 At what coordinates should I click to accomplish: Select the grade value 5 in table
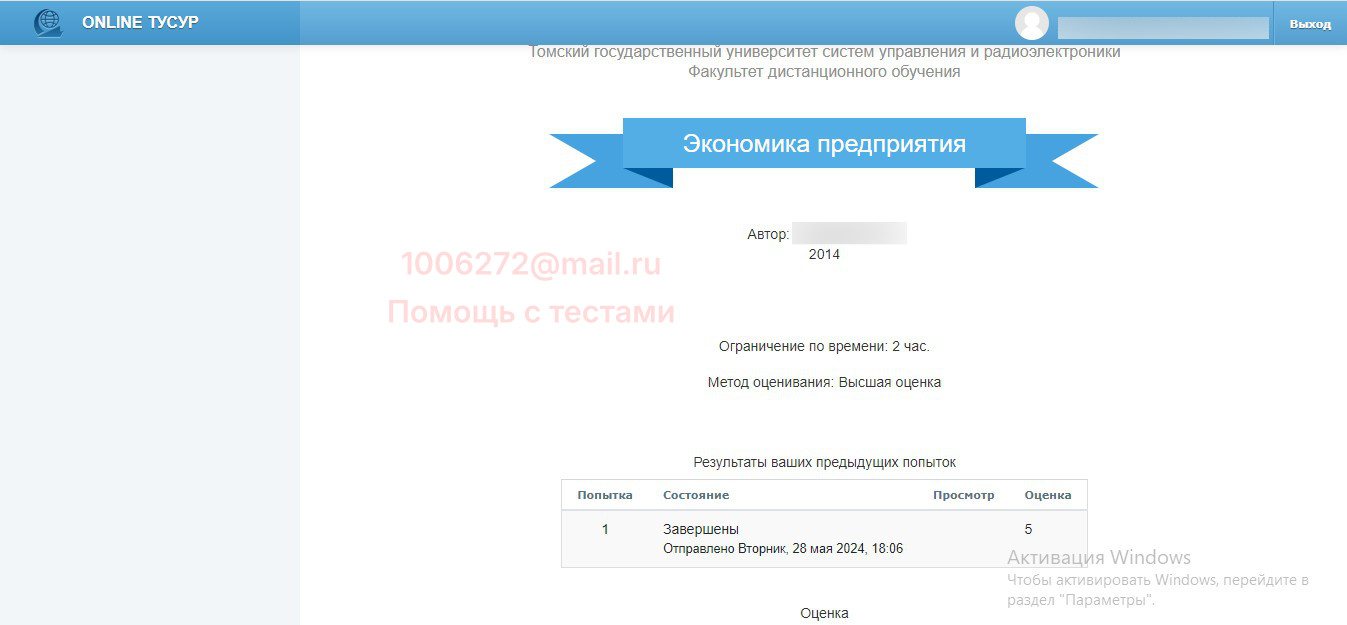pyautogui.click(x=1029, y=529)
